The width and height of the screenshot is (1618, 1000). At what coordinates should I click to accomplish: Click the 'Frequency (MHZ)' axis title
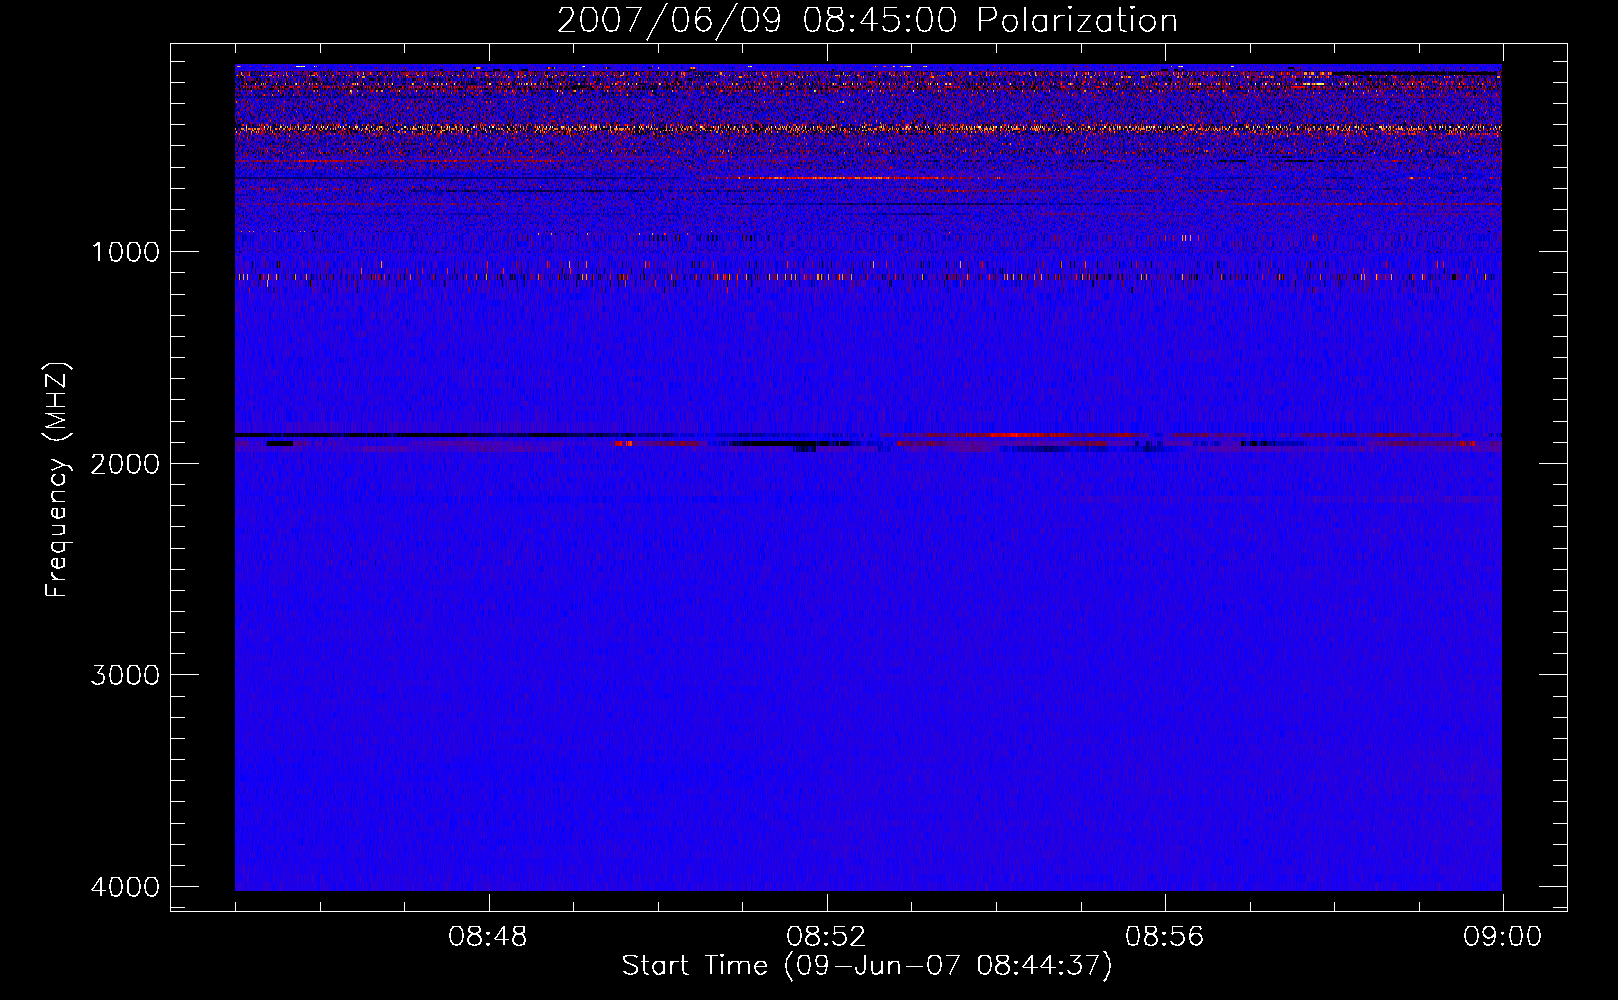coord(57,481)
